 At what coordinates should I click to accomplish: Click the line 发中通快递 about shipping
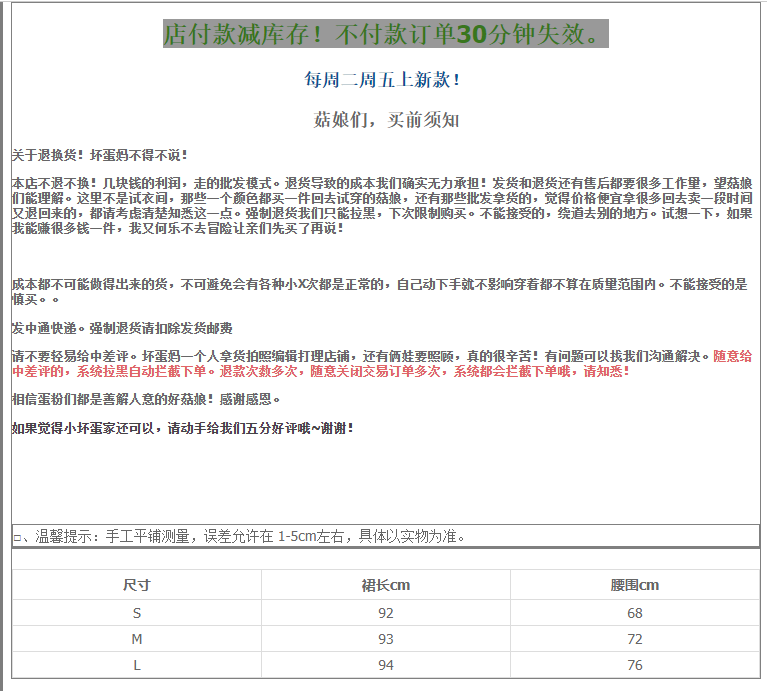pyautogui.click(x=122, y=328)
